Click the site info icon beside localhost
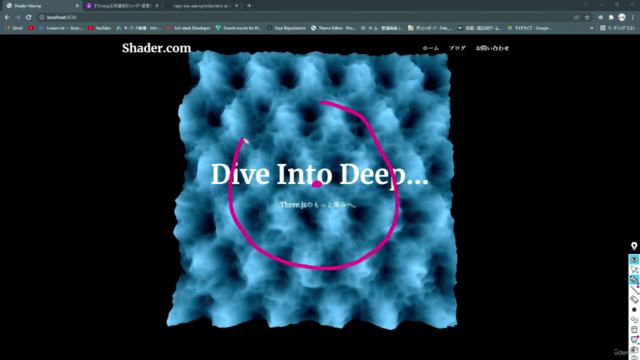This screenshot has width=640, height=360. point(42,18)
